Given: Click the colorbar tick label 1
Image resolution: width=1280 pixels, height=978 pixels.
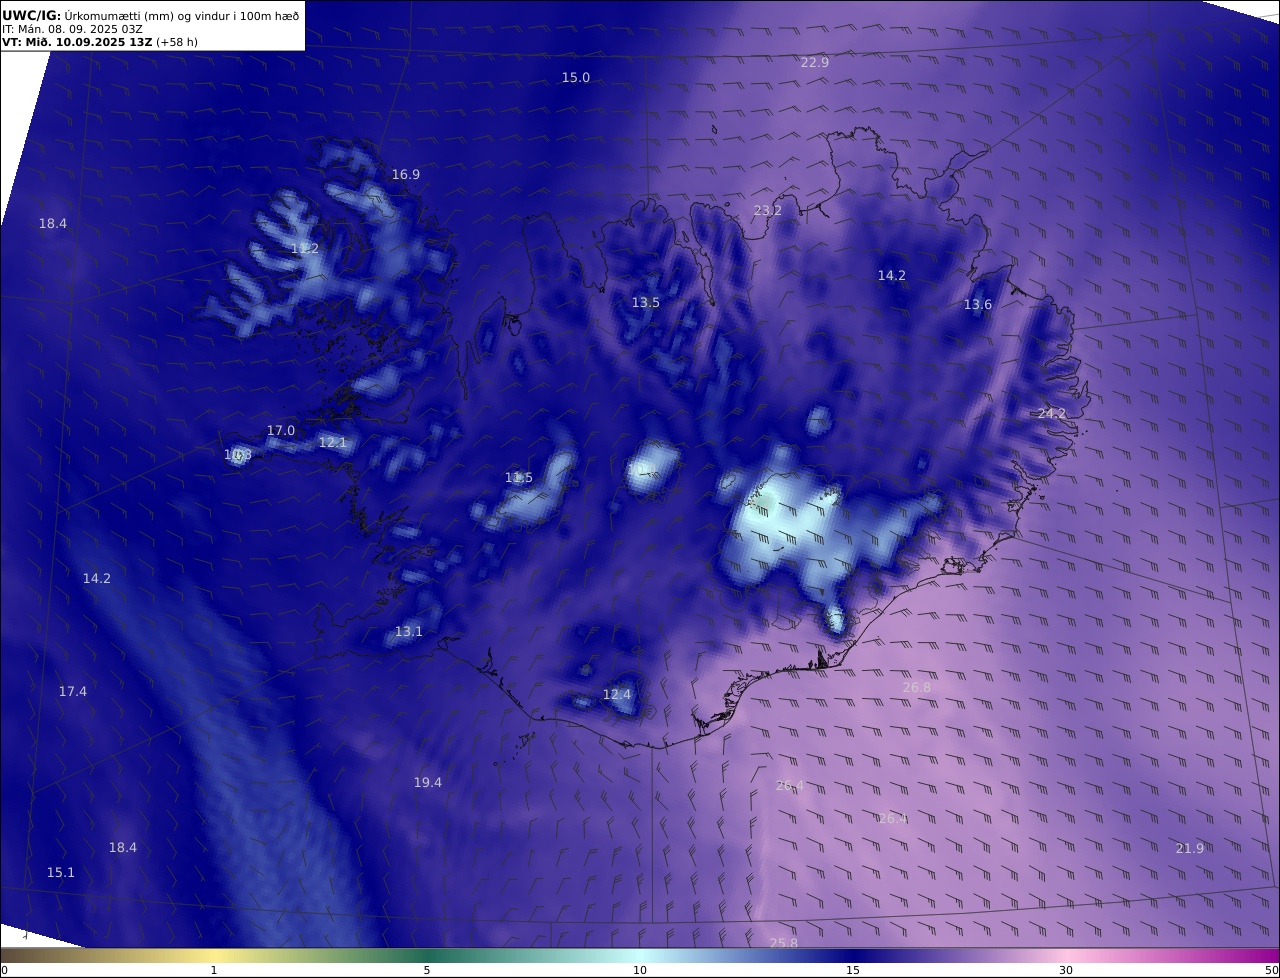Looking at the screenshot, I should 214,970.
